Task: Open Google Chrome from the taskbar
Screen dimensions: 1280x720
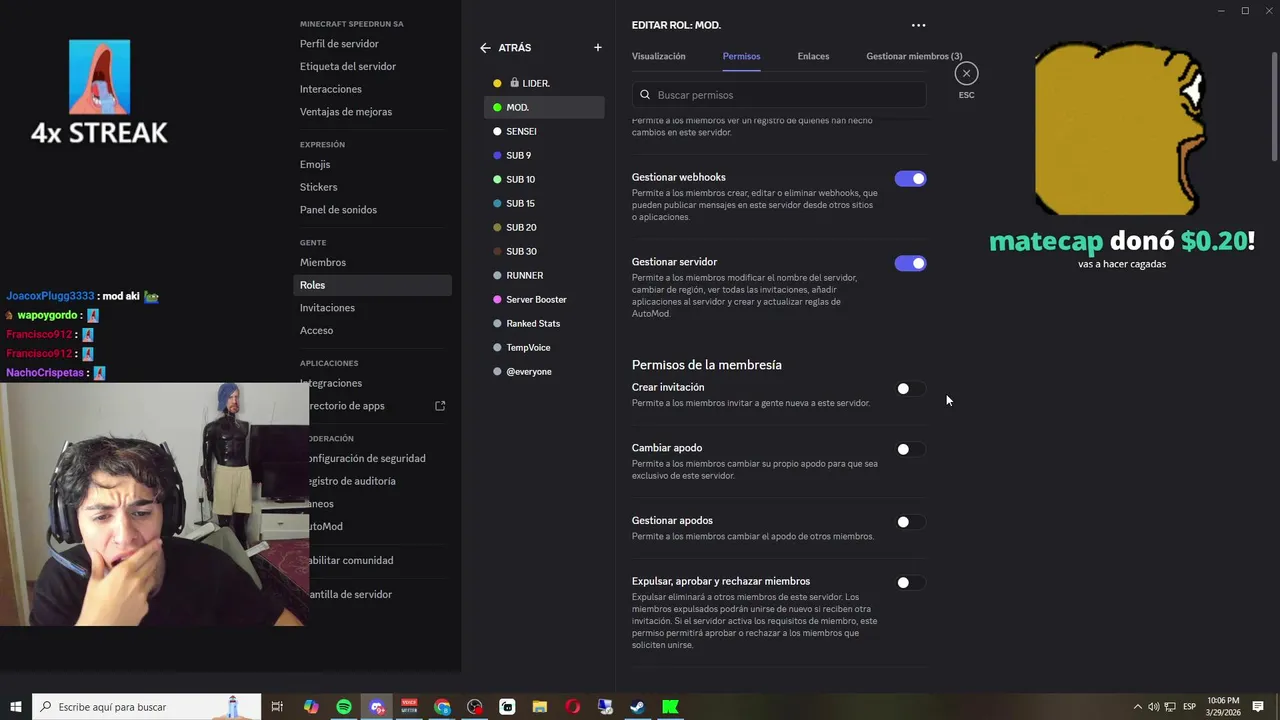Action: coord(442,707)
